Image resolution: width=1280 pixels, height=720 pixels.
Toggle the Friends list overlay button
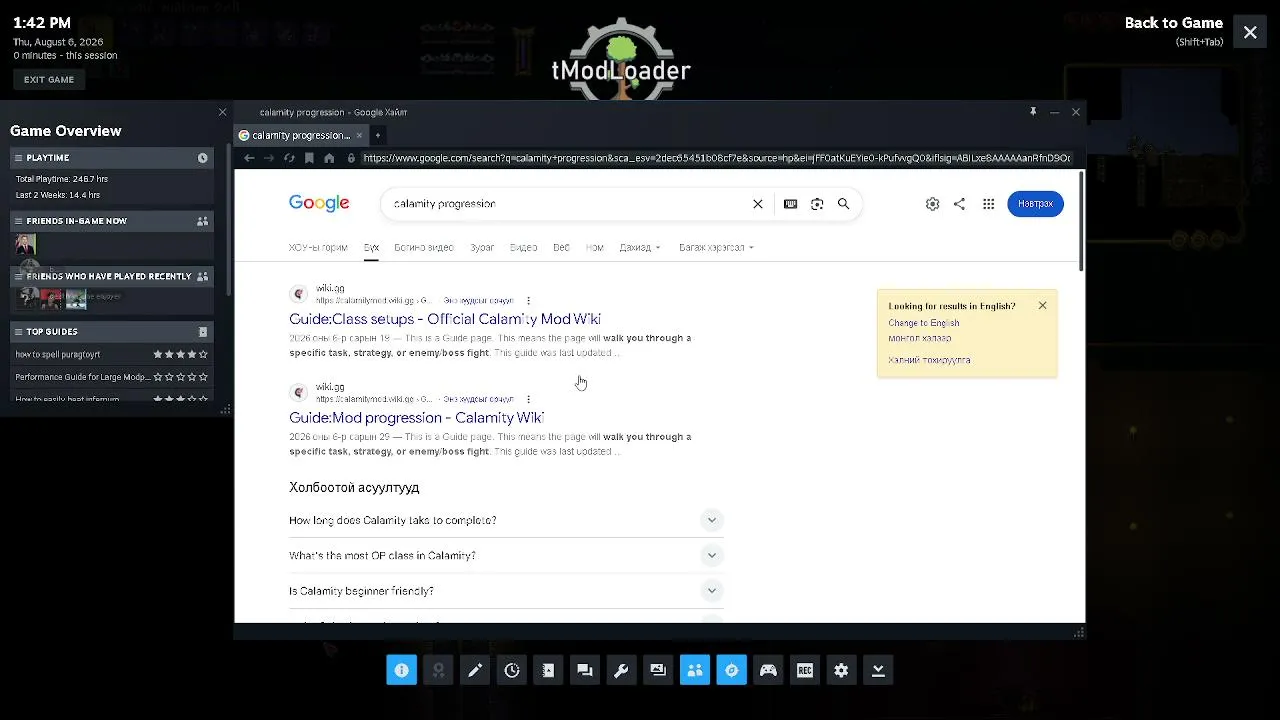point(695,670)
